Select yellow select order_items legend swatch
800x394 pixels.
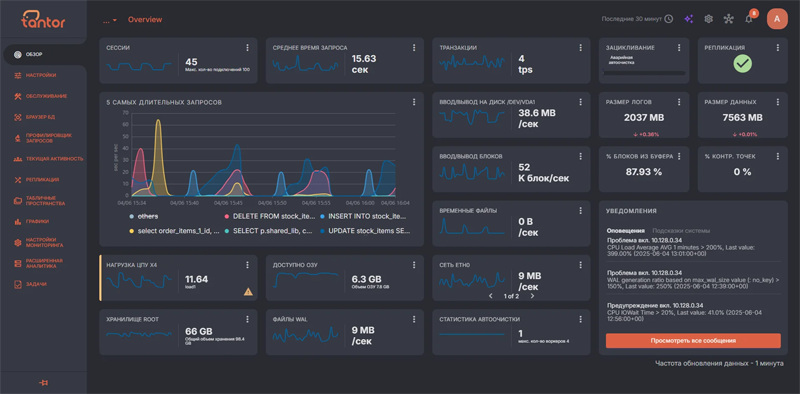(132, 231)
